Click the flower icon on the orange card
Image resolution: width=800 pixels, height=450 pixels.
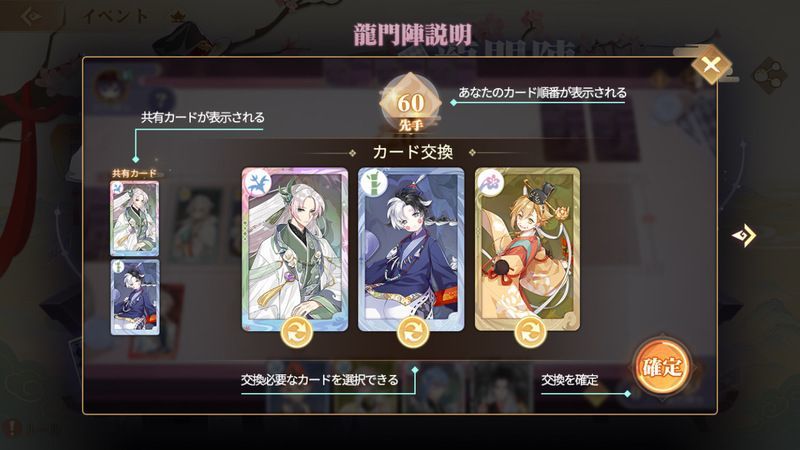(490, 184)
